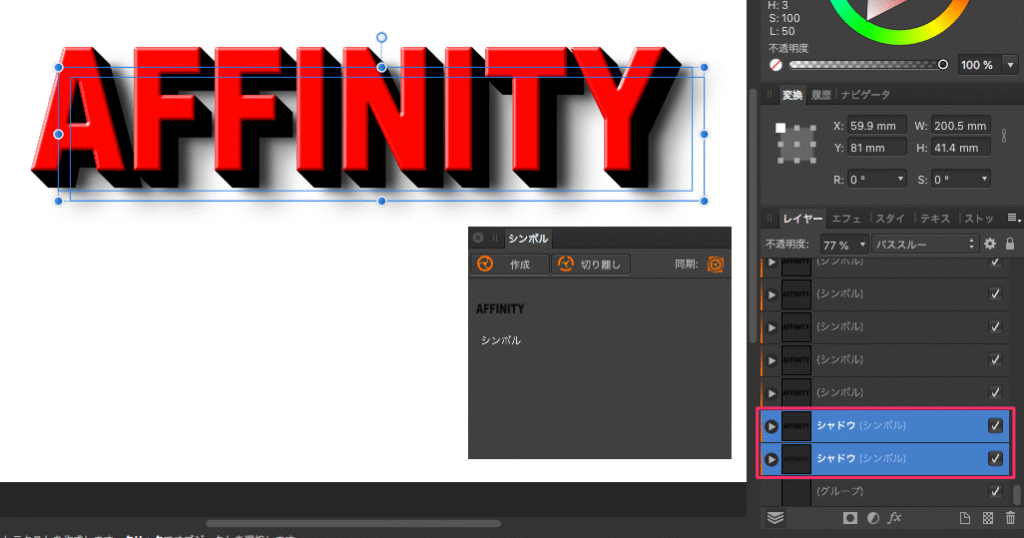Switch to the ナビゲータ tab
The image size is (1024, 538).
(x=865, y=95)
